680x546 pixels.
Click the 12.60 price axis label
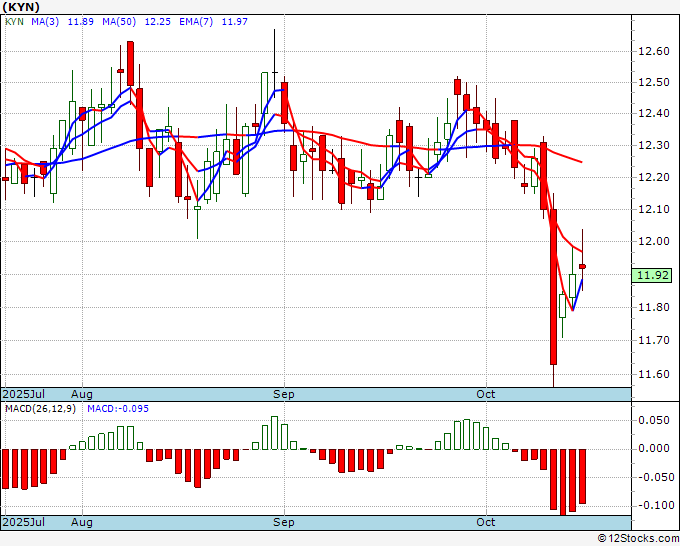coord(654,51)
